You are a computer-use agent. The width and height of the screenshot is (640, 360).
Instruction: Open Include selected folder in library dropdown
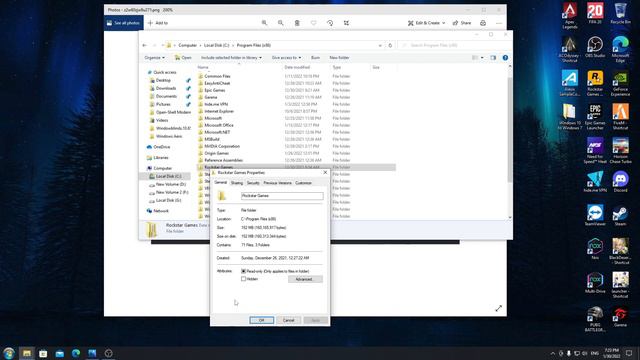pos(231,58)
